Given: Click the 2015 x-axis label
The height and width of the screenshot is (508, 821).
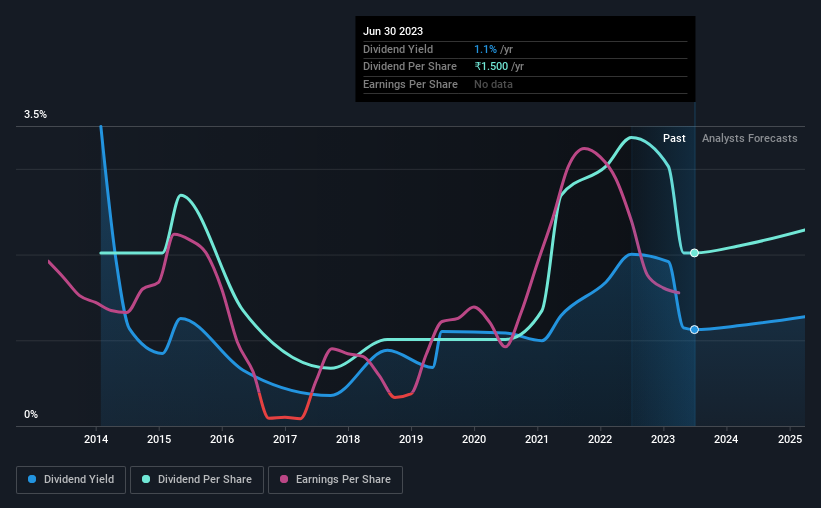Looking at the screenshot, I should point(159,439).
